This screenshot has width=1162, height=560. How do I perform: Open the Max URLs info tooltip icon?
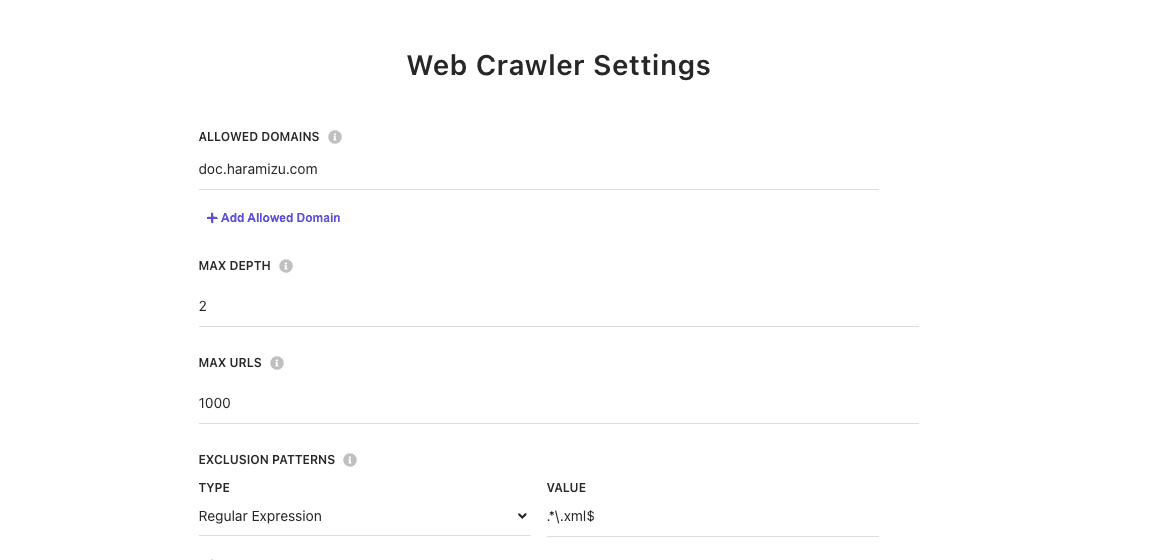277,363
